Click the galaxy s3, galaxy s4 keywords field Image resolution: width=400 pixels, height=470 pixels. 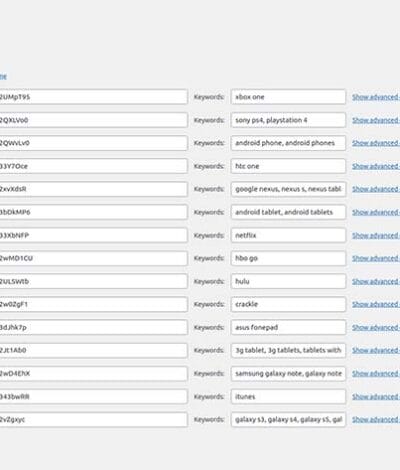(x=288, y=420)
